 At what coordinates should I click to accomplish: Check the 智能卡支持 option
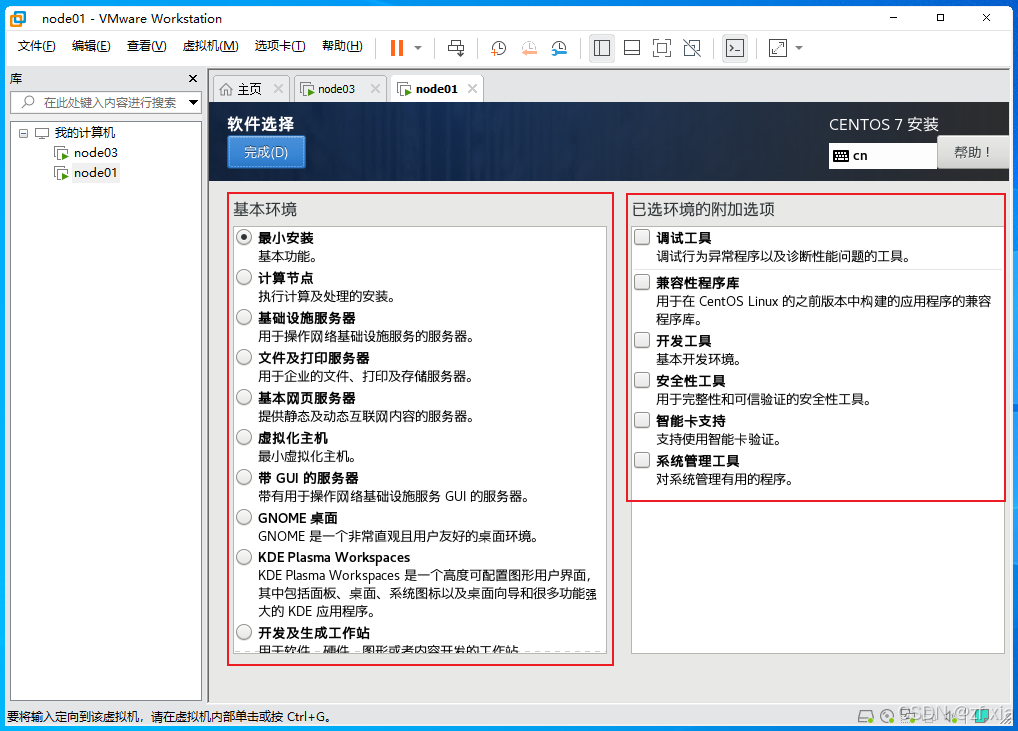pos(642,420)
